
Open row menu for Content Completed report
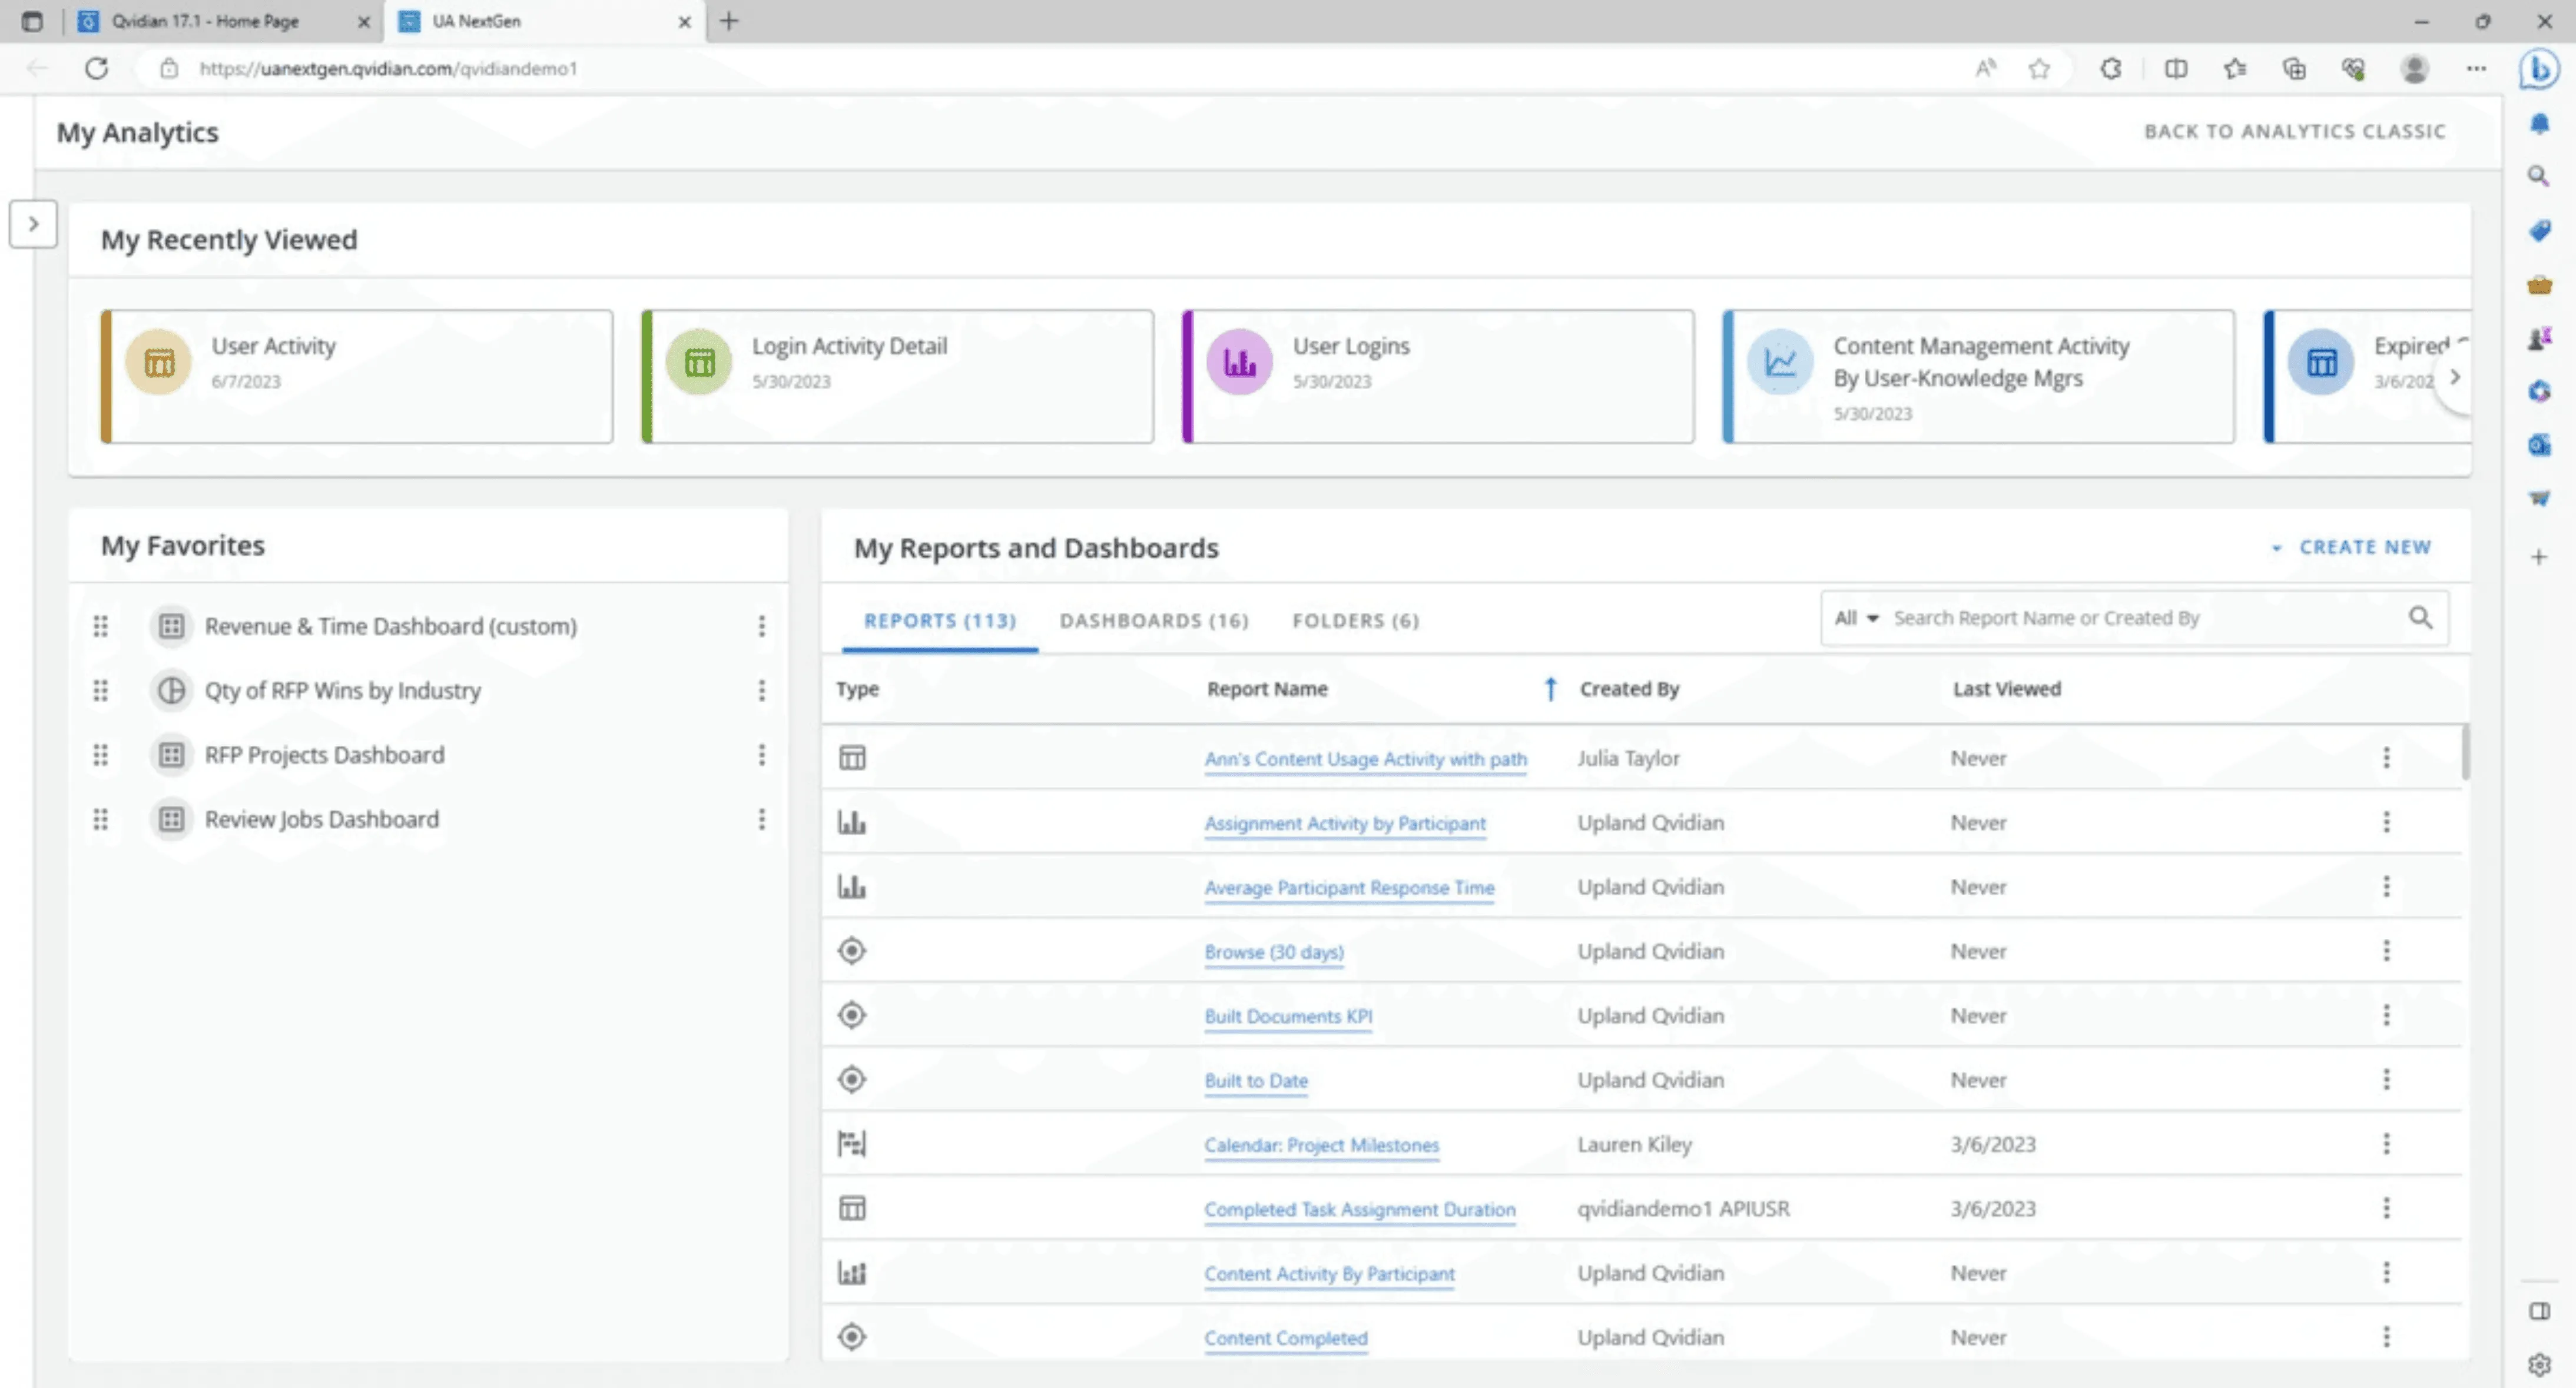tap(2387, 1337)
